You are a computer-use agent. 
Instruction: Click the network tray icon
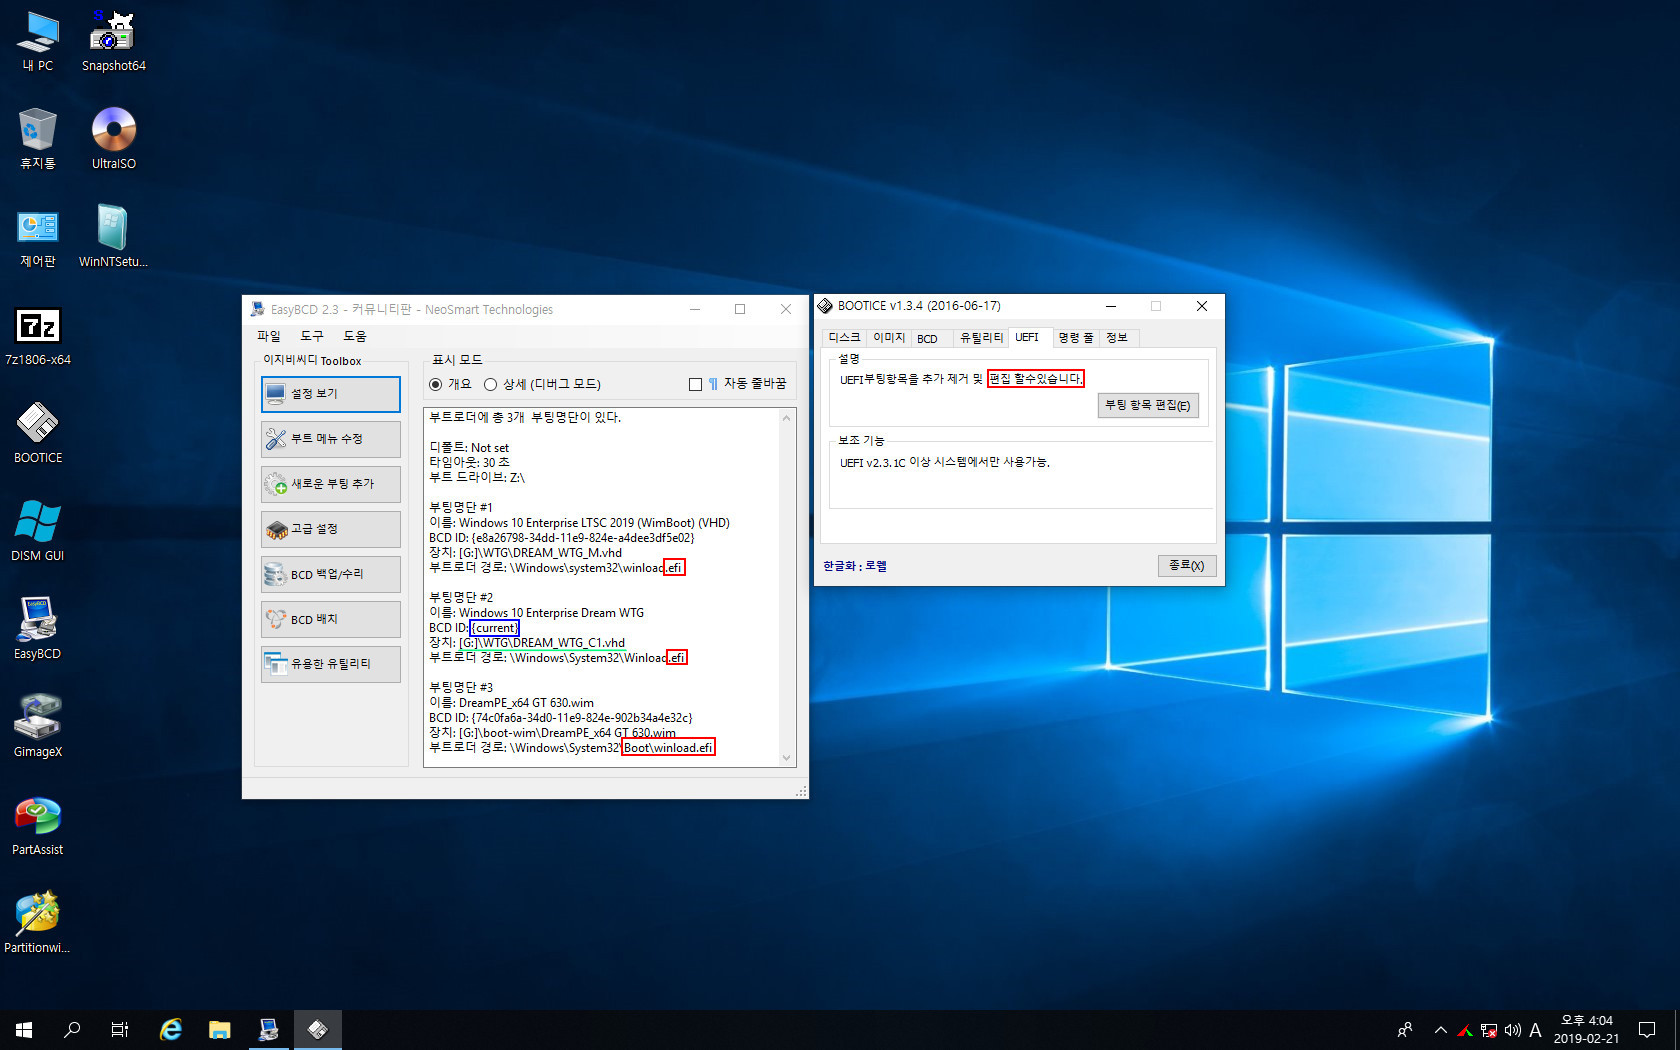pyautogui.click(x=1489, y=1029)
